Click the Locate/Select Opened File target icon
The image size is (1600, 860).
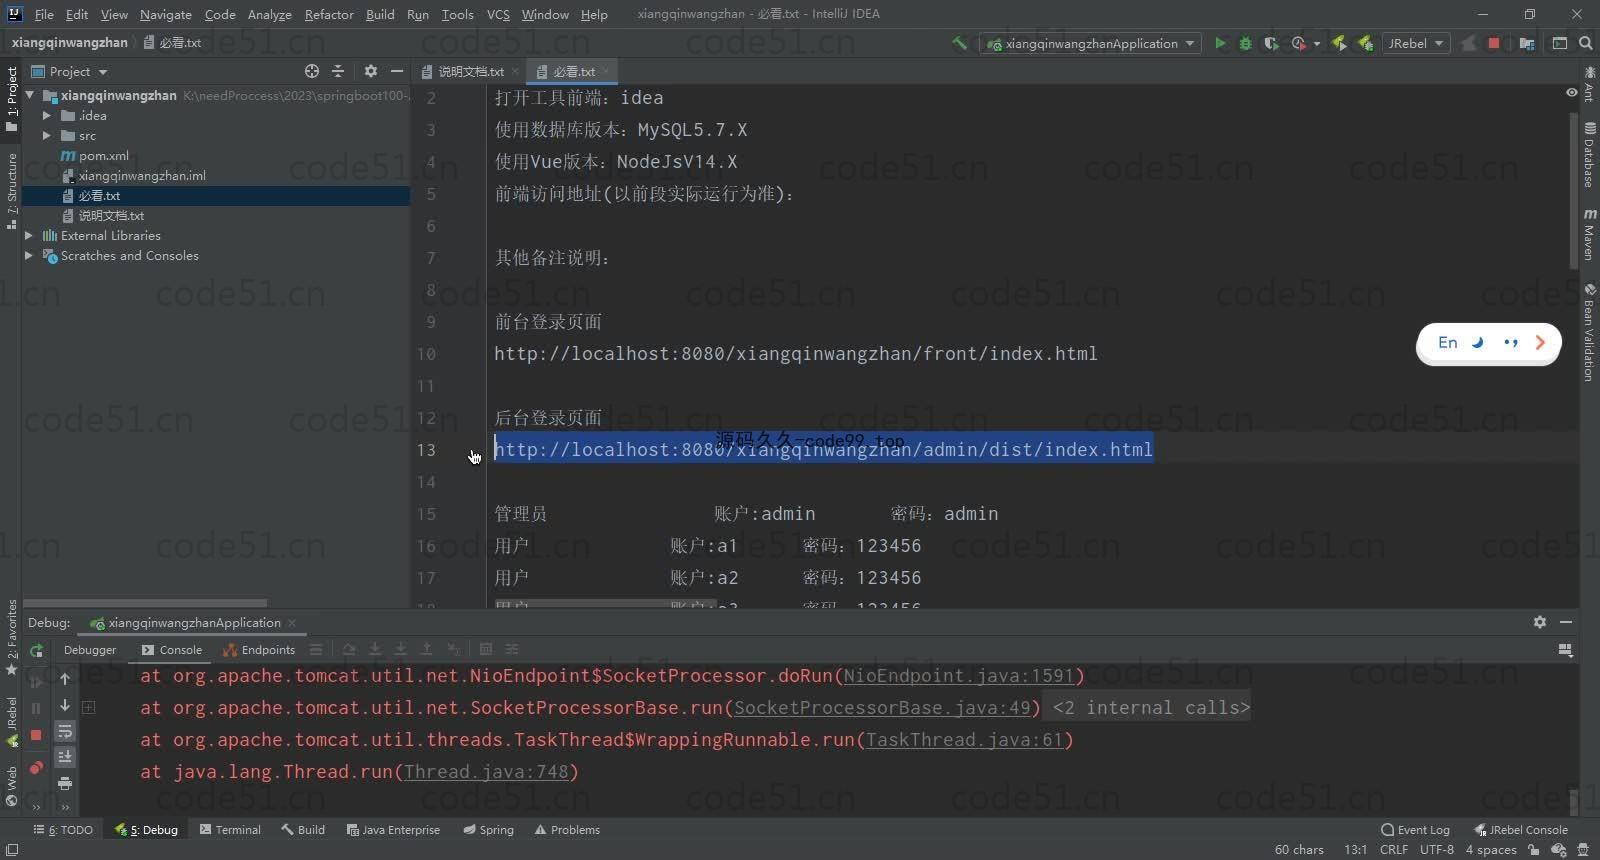[x=312, y=71]
